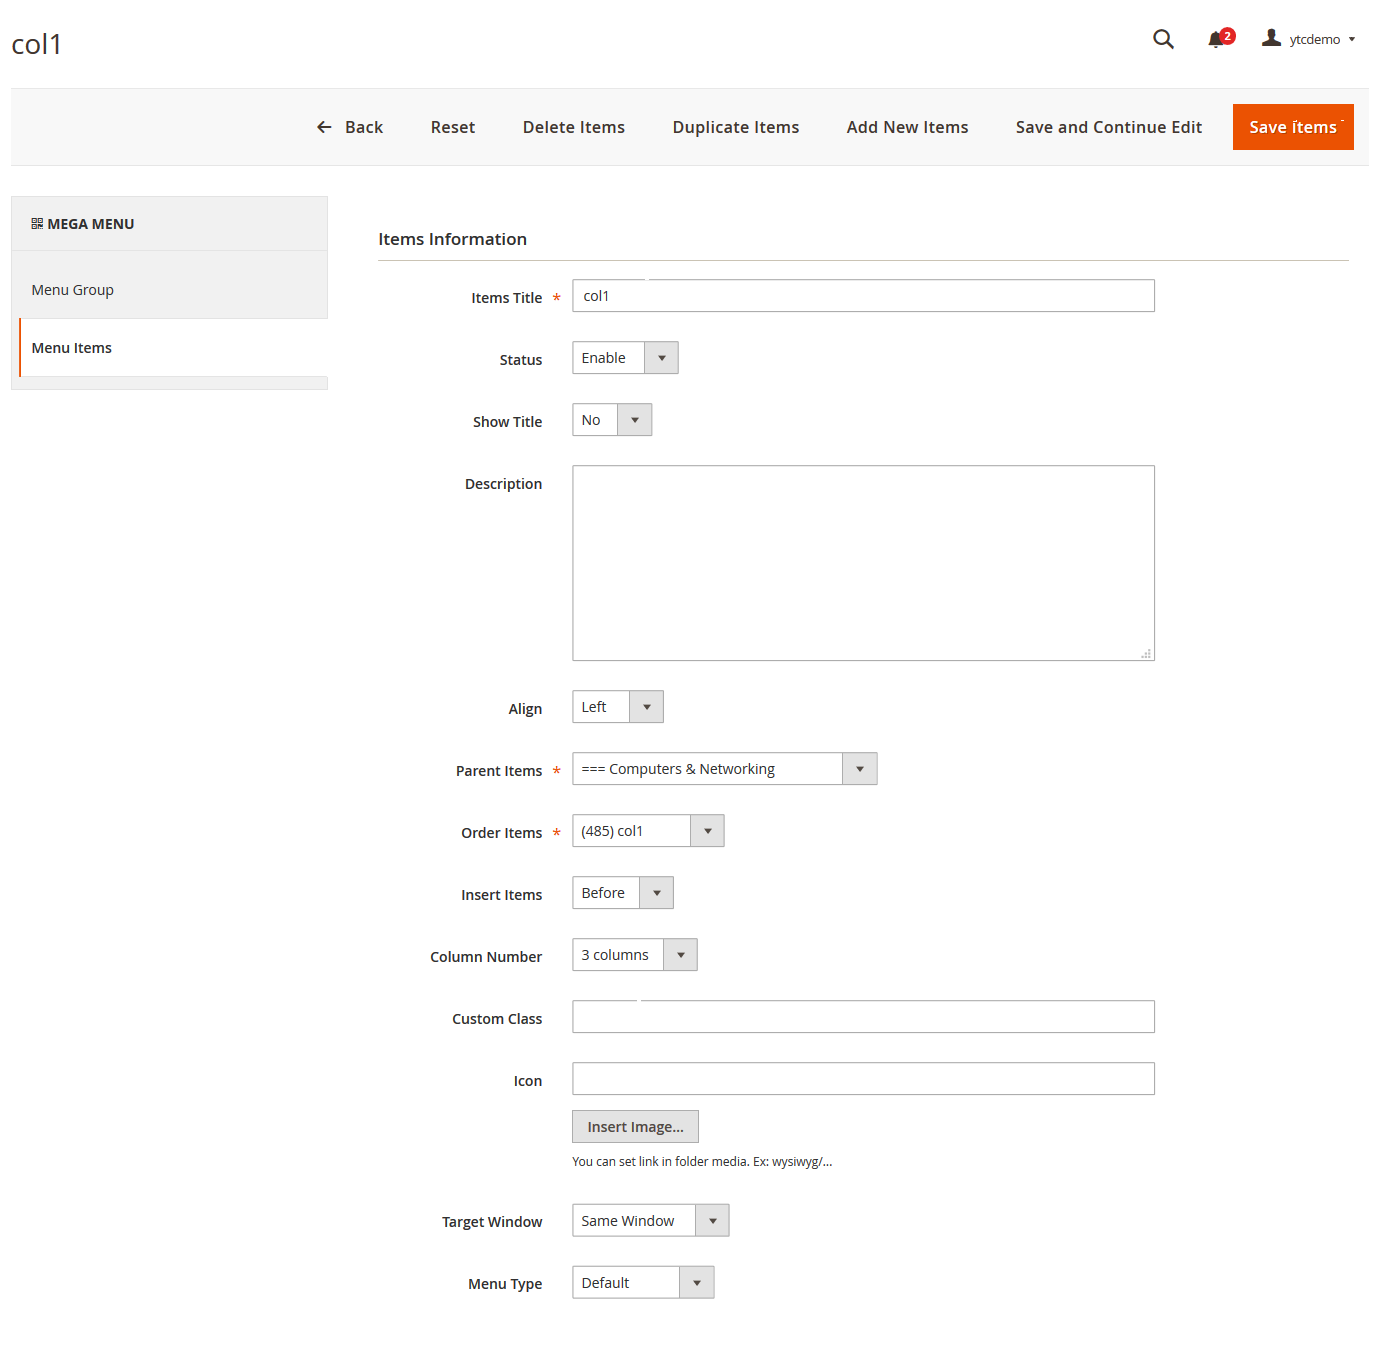
Task: Open the Target Window dropdown
Action: (650, 1221)
